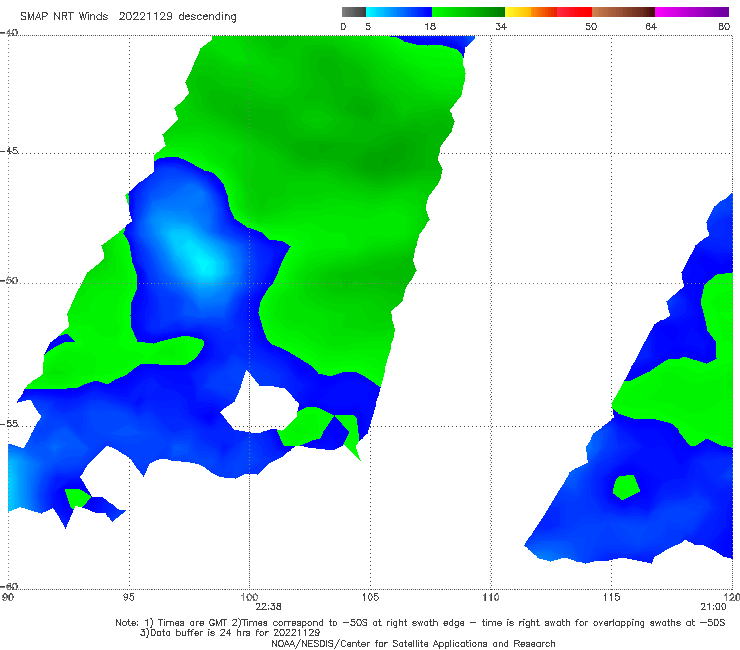Image resolution: width=740 pixels, height=650 pixels.
Task: Click the small green pentagon in the right swath
Action: pyautogui.click(x=626, y=487)
